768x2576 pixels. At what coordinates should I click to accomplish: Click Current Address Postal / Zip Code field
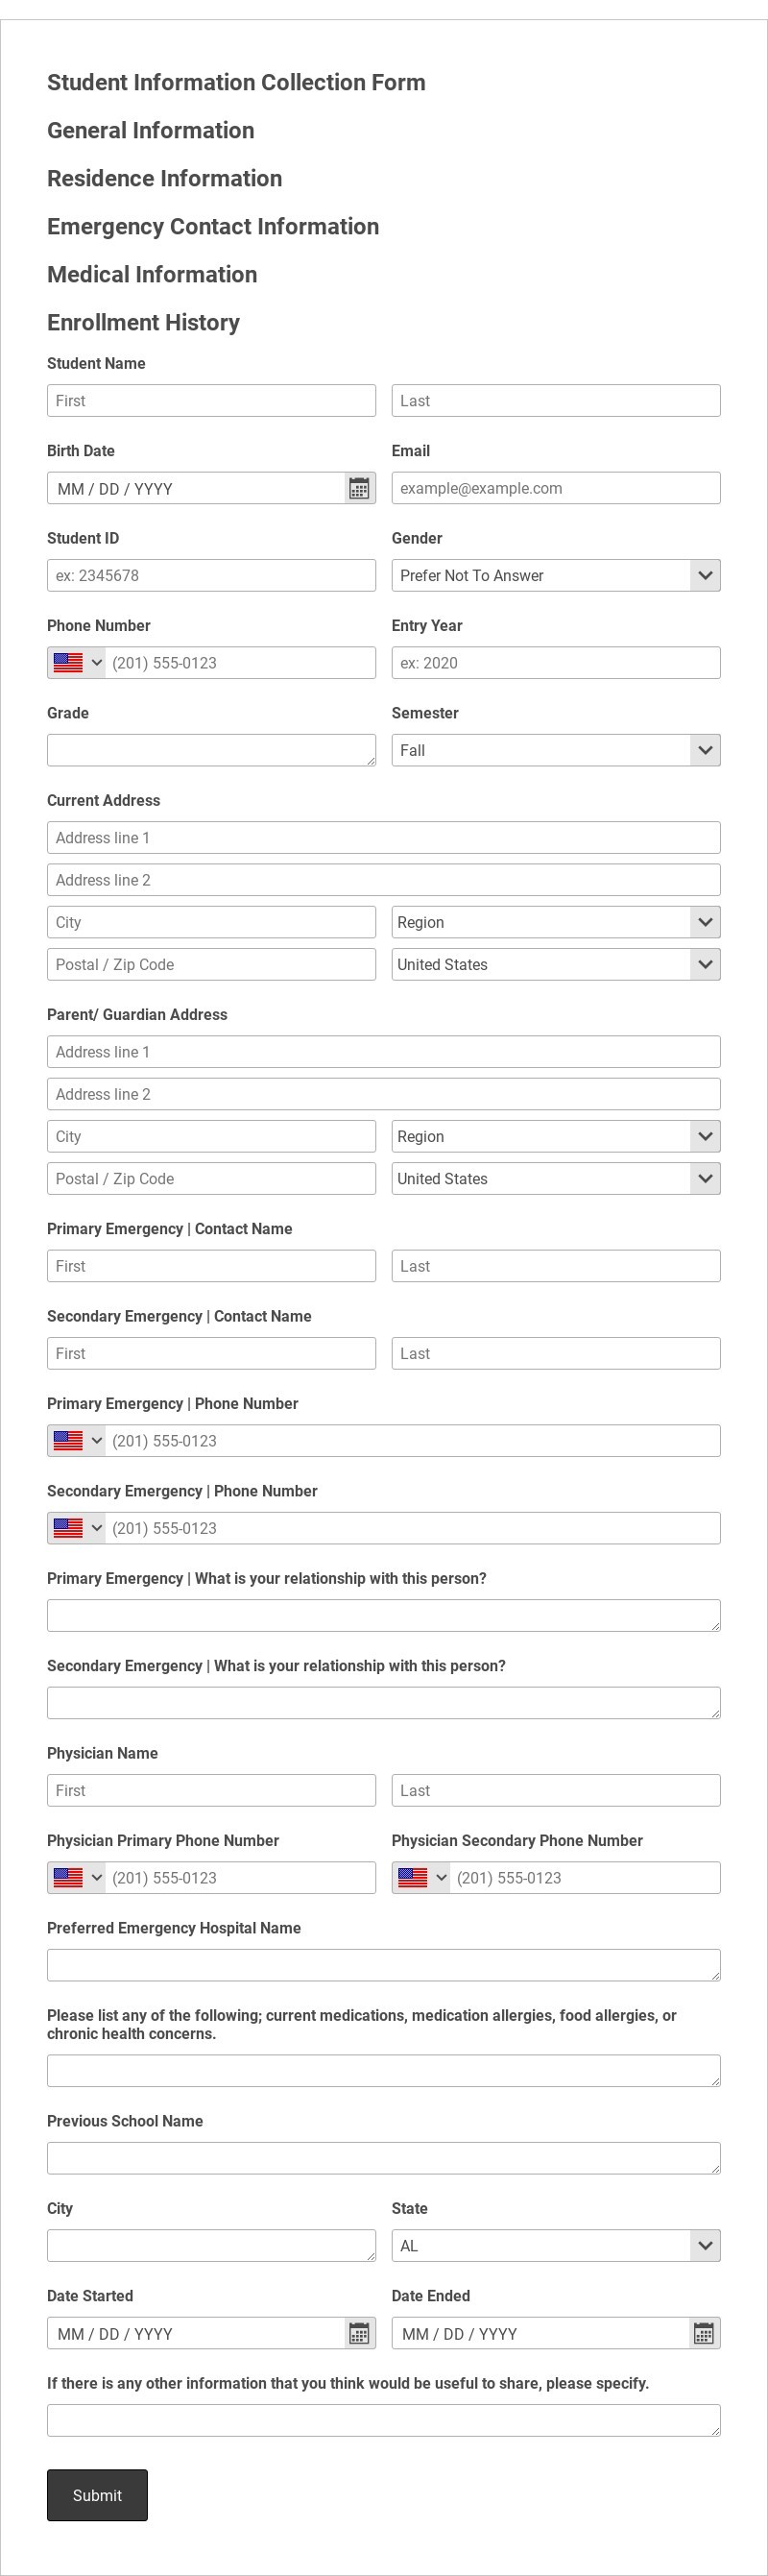211,964
